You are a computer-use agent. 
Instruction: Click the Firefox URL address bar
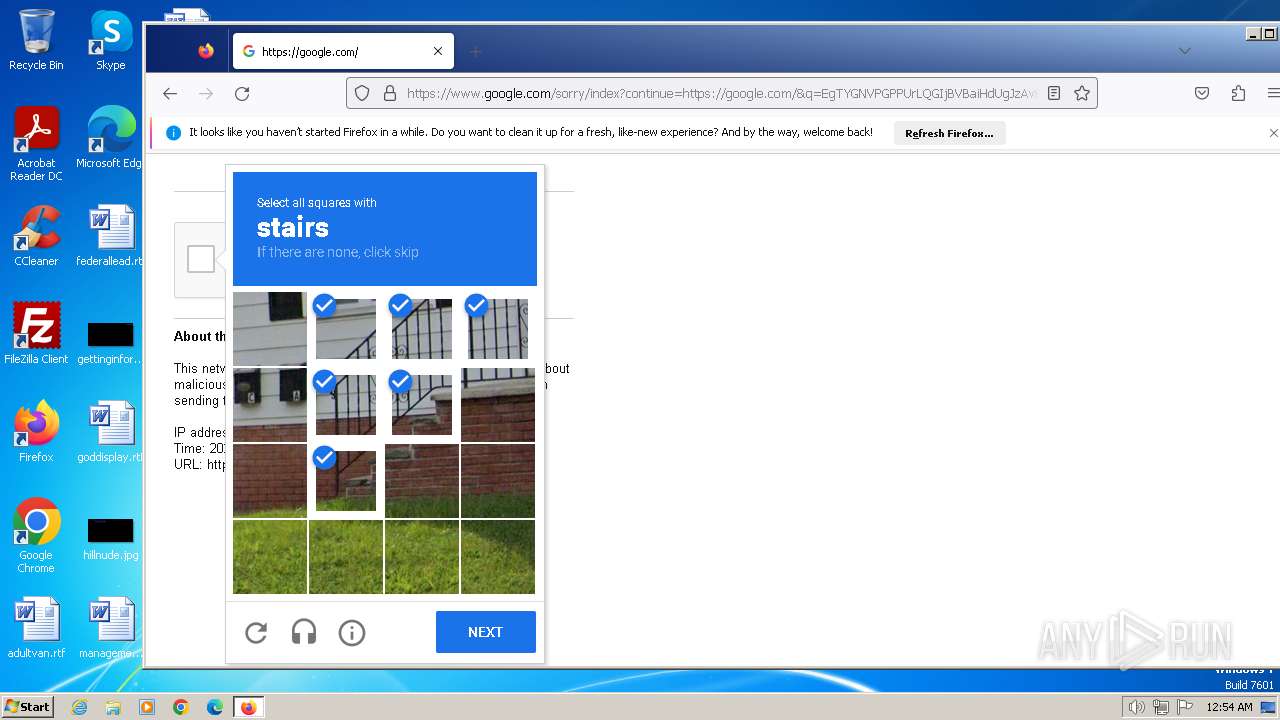click(722, 93)
